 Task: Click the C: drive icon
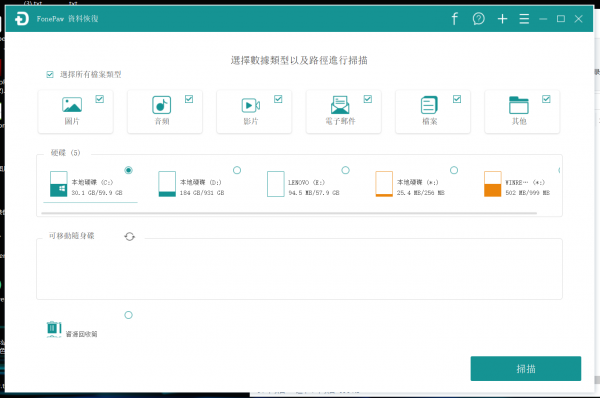pyautogui.click(x=59, y=184)
